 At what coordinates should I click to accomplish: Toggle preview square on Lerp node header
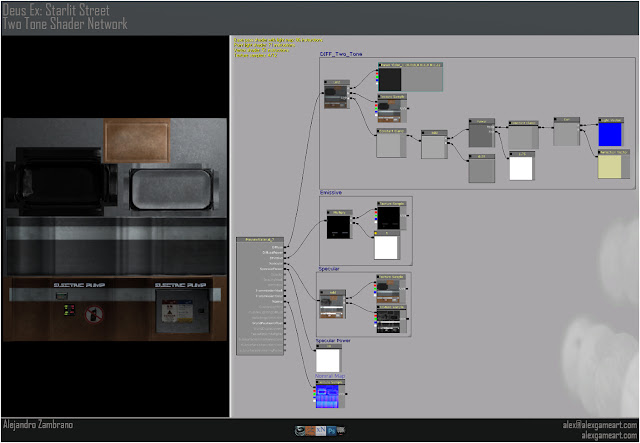pyautogui.click(x=327, y=82)
